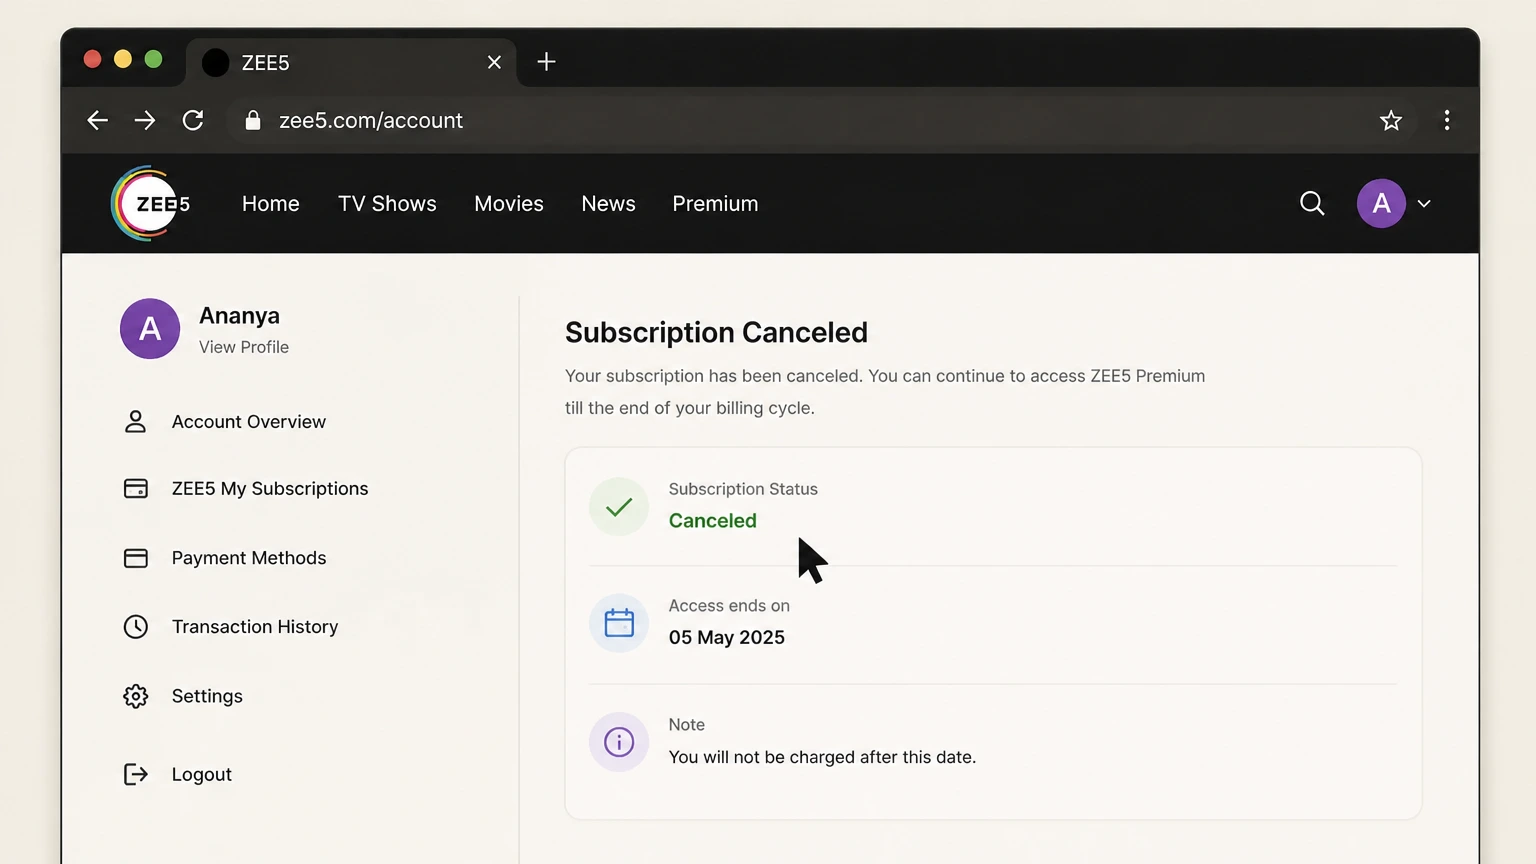Image resolution: width=1536 pixels, height=864 pixels.
Task: Click the info icon beside Note
Action: point(619,742)
